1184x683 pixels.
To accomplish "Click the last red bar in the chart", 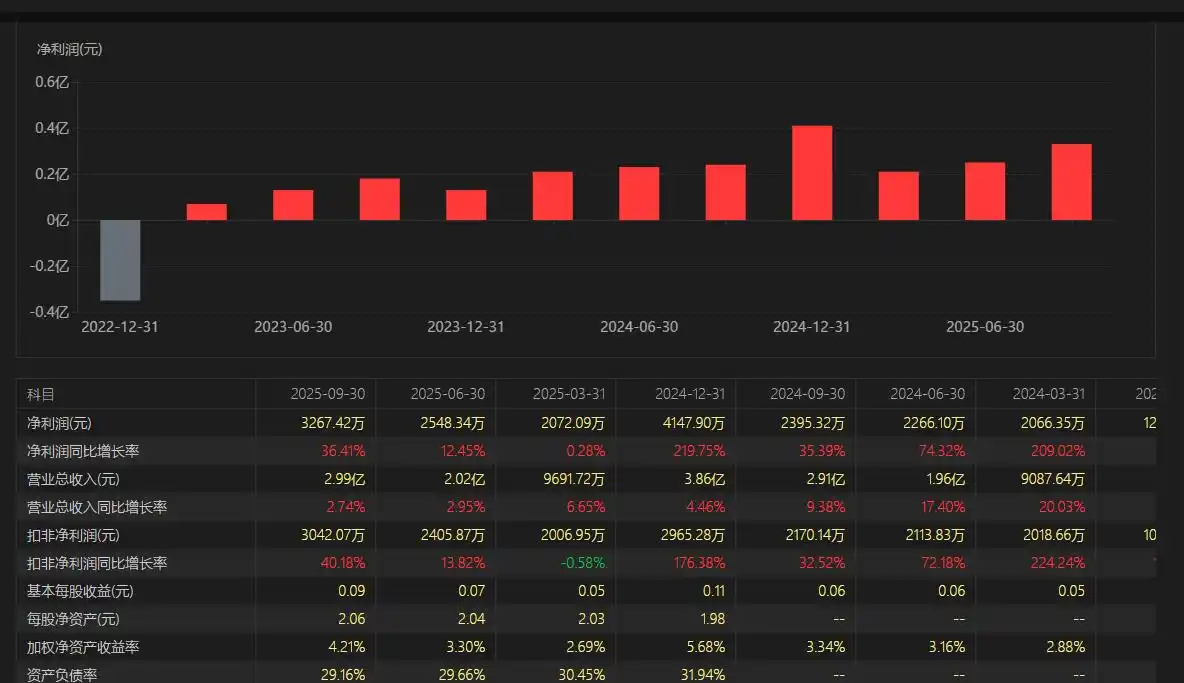I will (x=1071, y=182).
